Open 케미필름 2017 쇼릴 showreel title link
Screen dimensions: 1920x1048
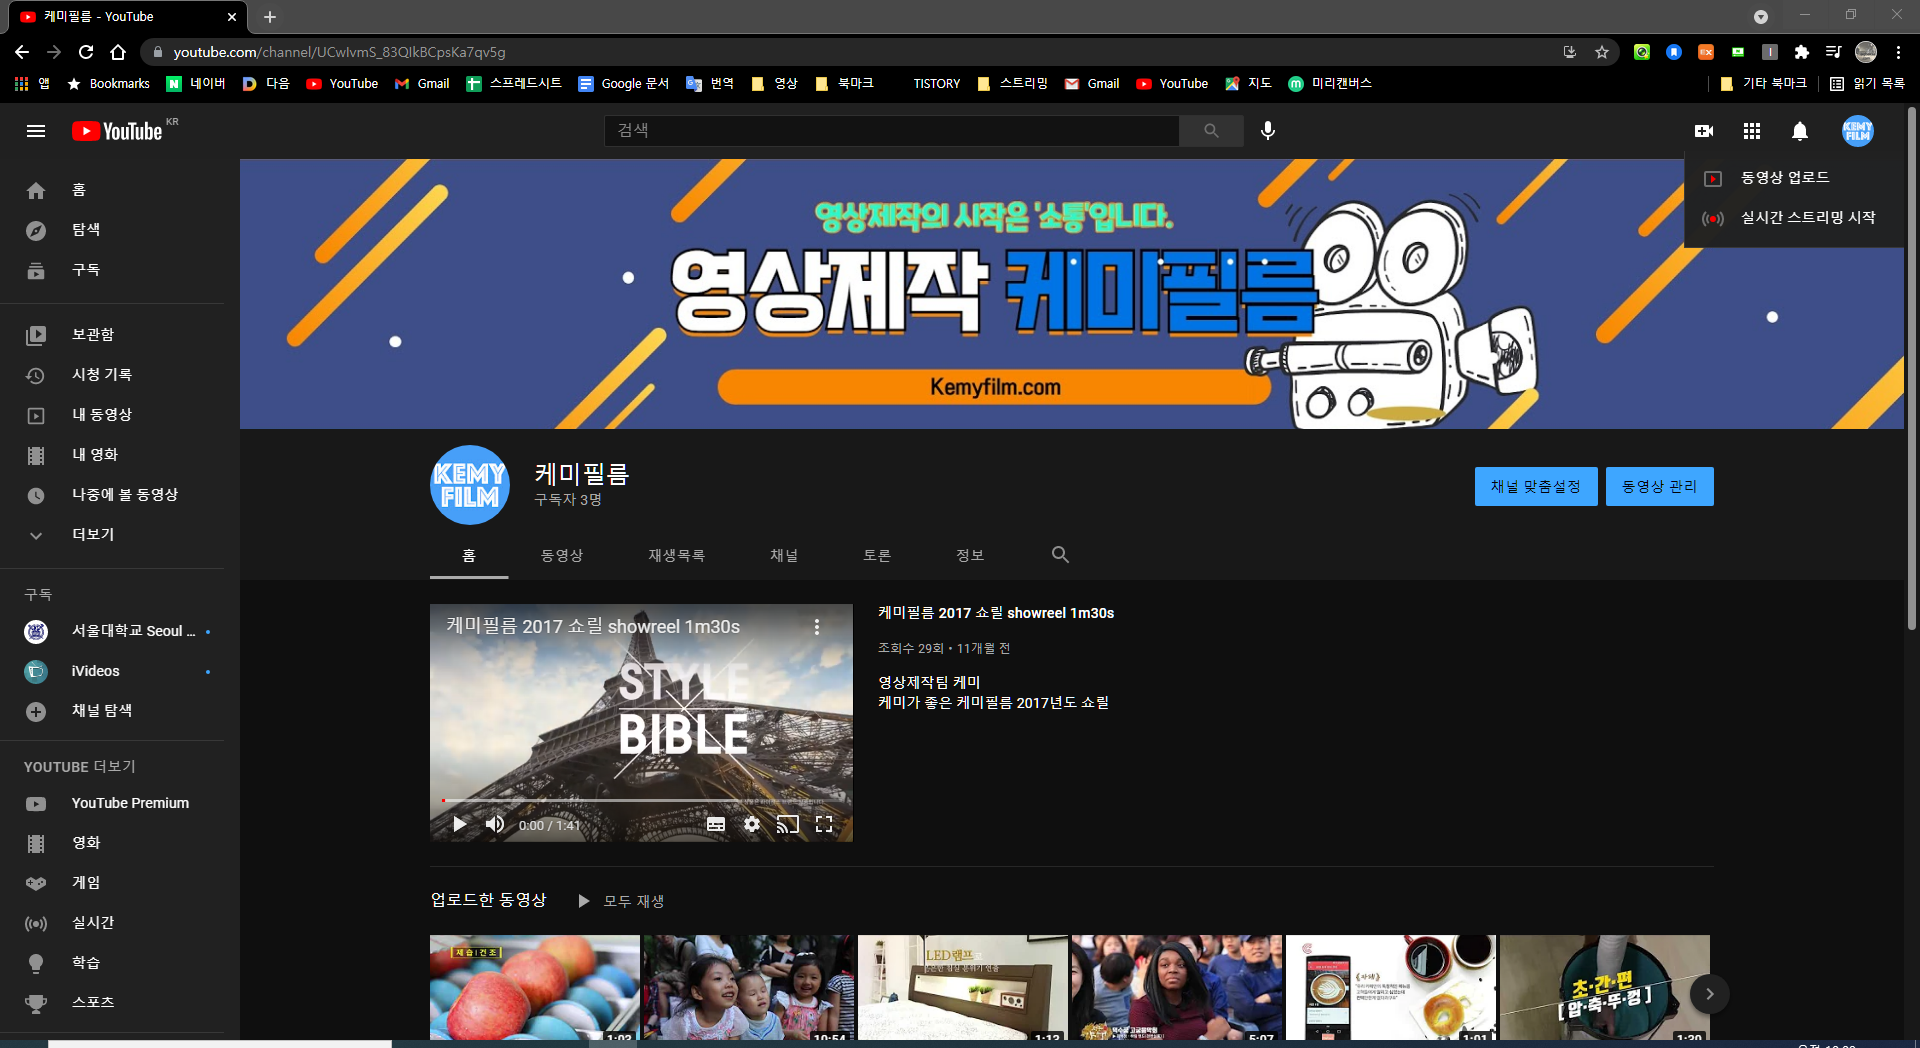tap(996, 613)
